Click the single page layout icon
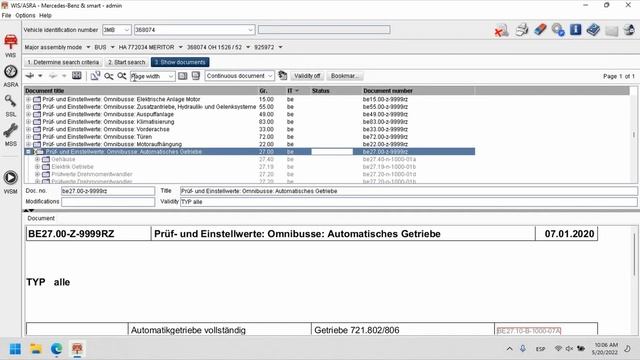The width and height of the screenshot is (640, 360). 182,76
